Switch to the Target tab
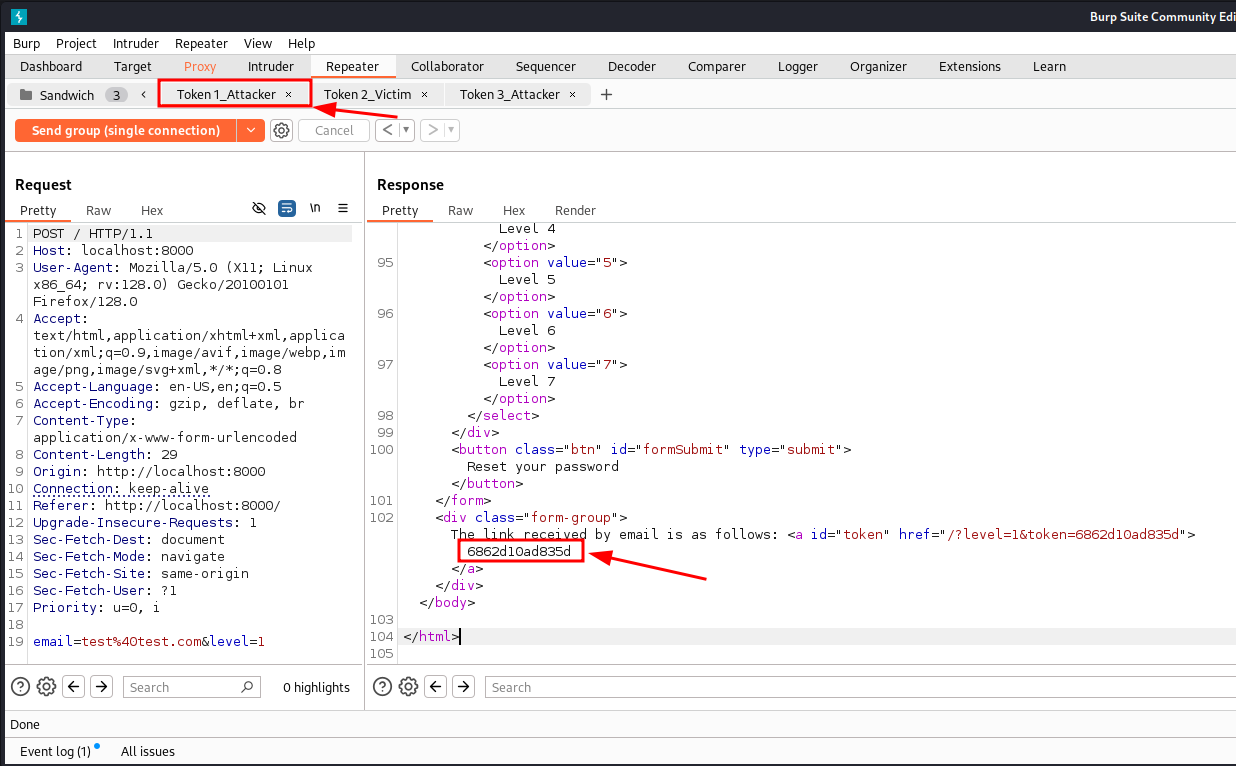The height and width of the screenshot is (766, 1236). coord(133,66)
